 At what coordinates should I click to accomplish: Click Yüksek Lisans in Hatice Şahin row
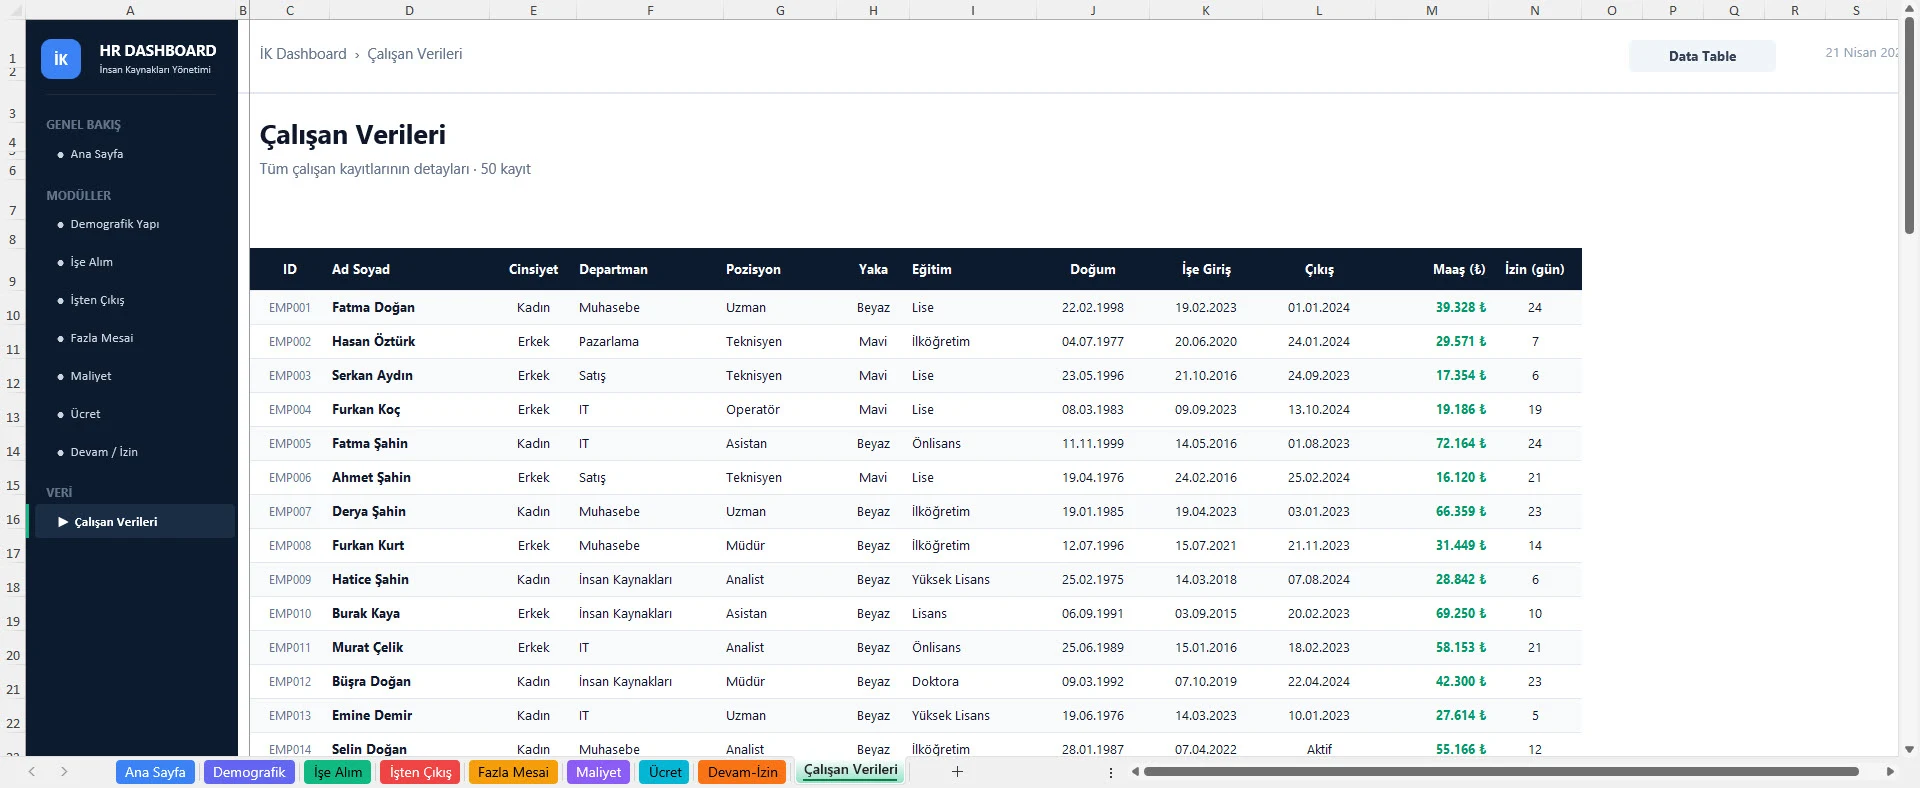[x=951, y=579]
